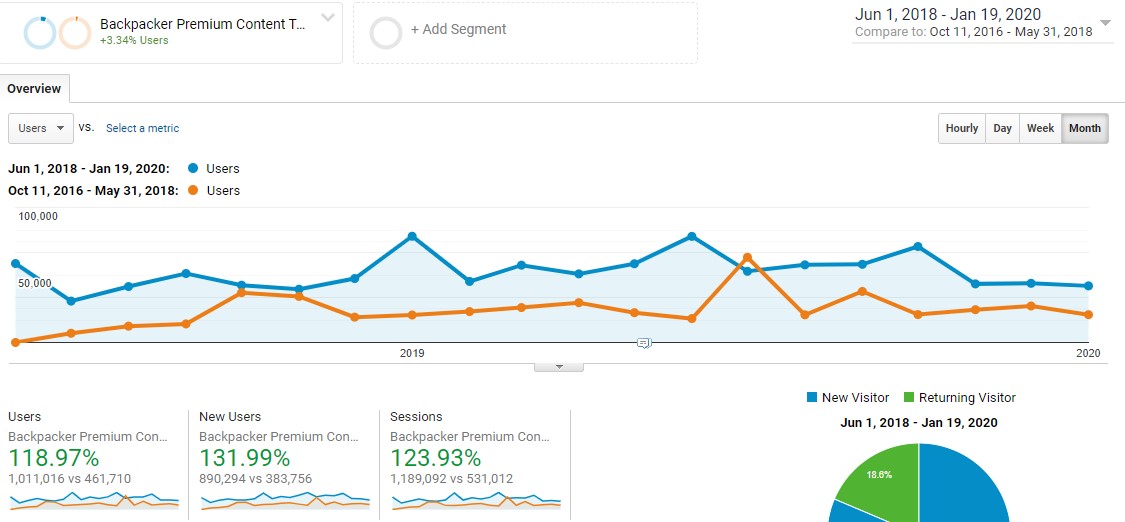1125x522 pixels.
Task: Click the 890,294 vs 383,756 text
Action: pyautogui.click(x=255, y=479)
